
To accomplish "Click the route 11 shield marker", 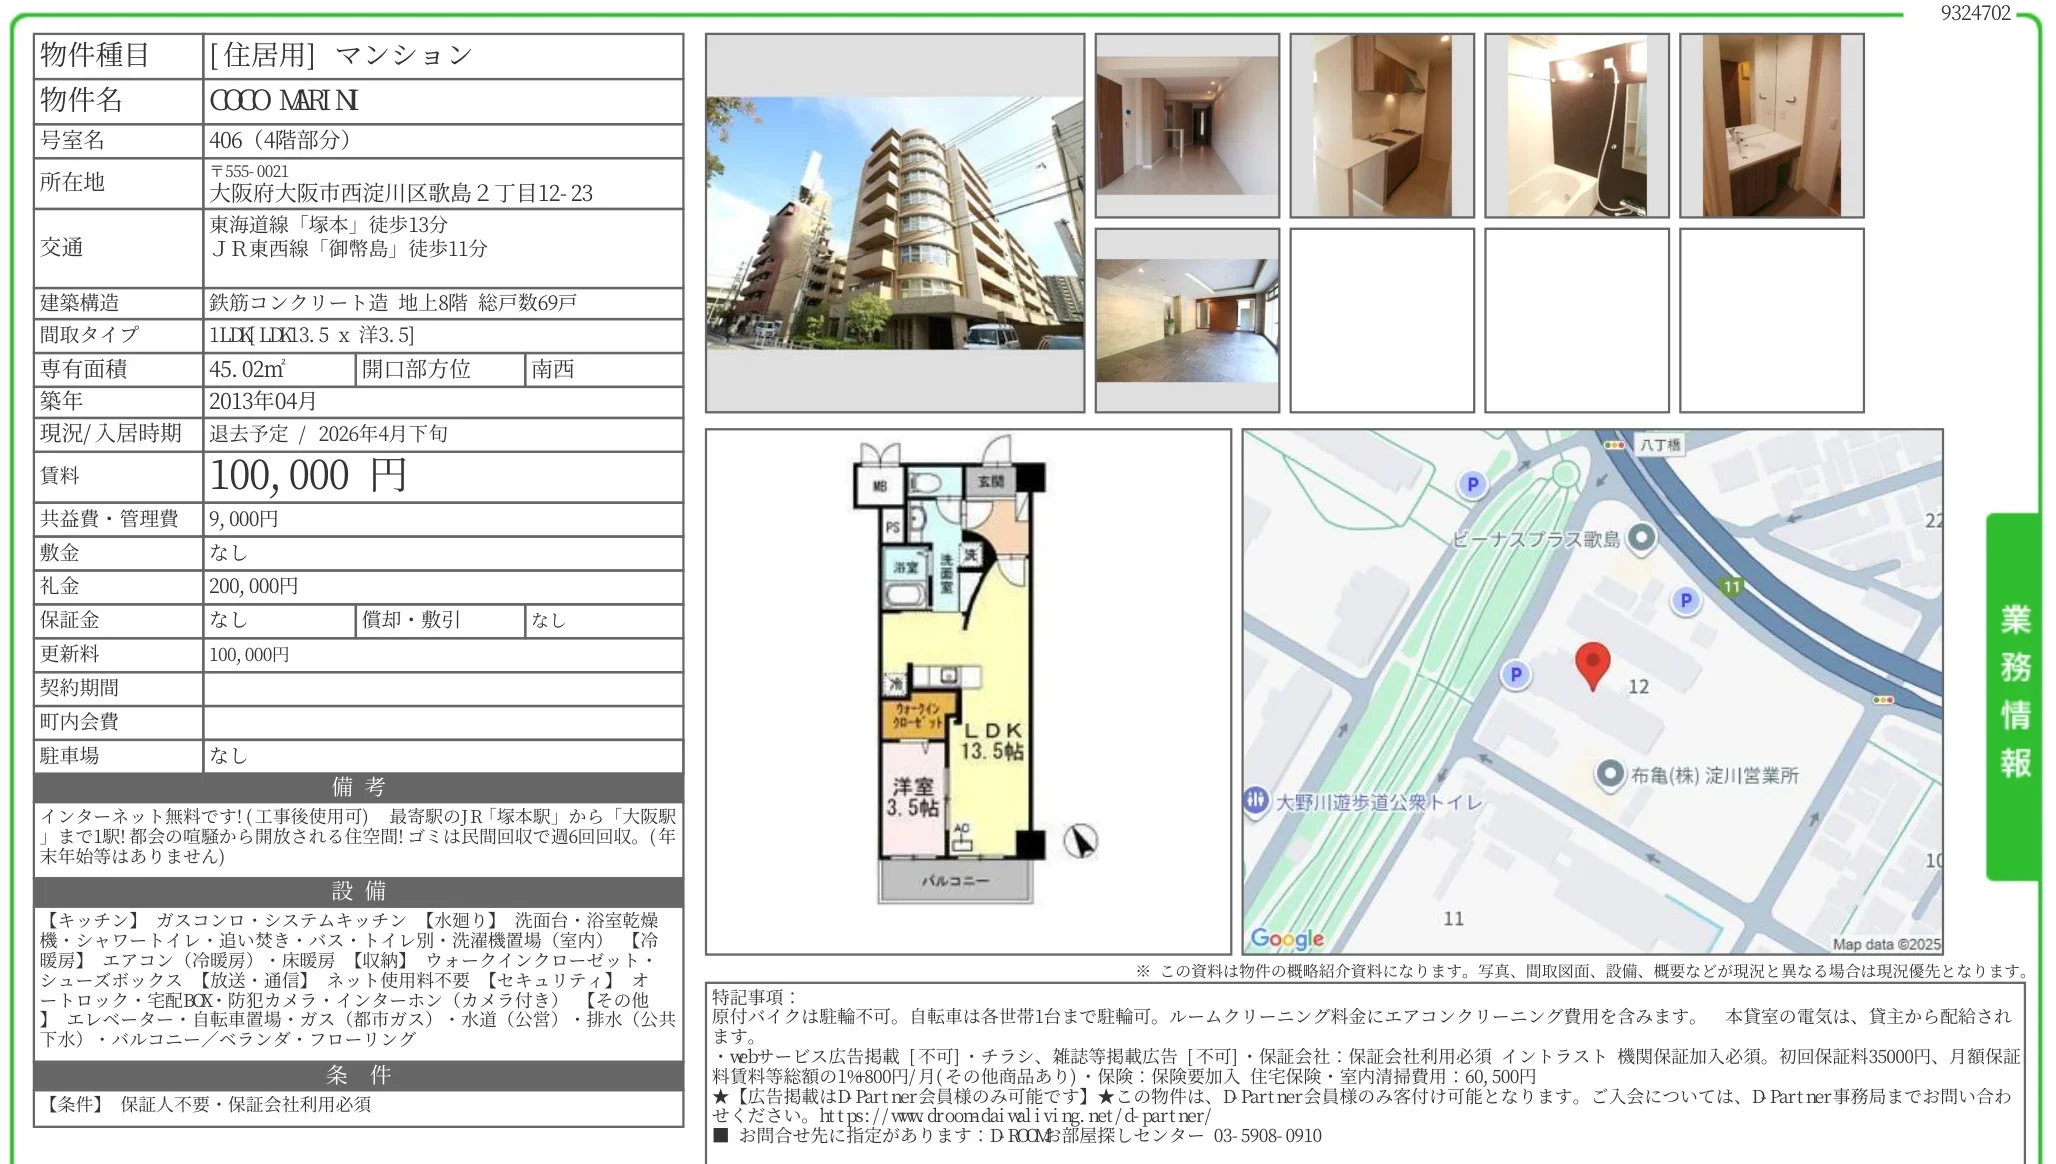I will pos(1732,587).
